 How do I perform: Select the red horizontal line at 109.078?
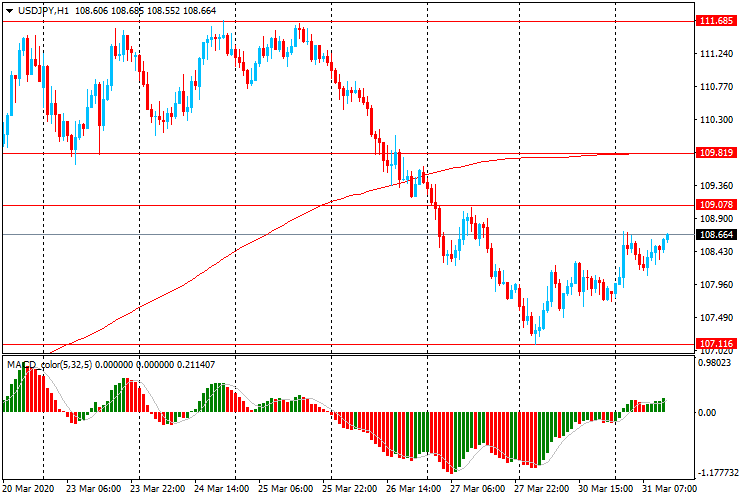coord(349,205)
